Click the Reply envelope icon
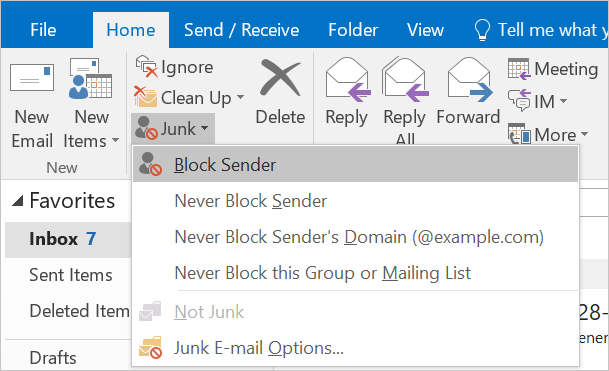The image size is (609, 371). click(x=348, y=80)
